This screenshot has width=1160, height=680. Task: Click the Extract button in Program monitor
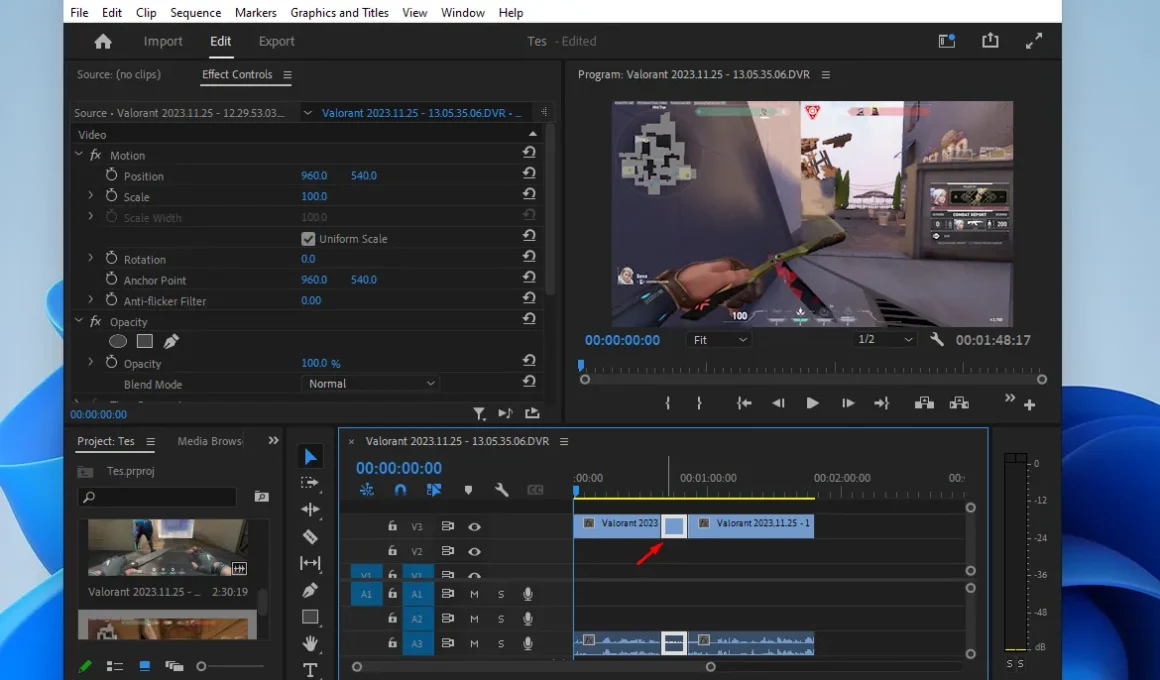[960, 403]
